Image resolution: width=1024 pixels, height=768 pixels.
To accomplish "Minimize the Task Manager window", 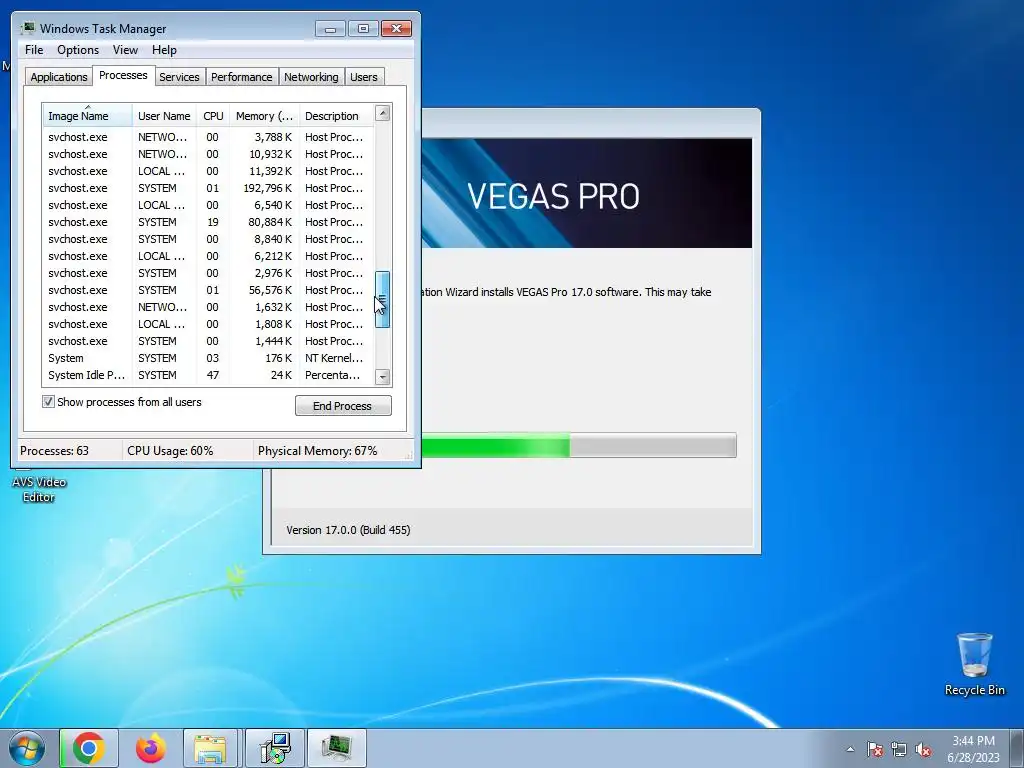I will 330,29.
